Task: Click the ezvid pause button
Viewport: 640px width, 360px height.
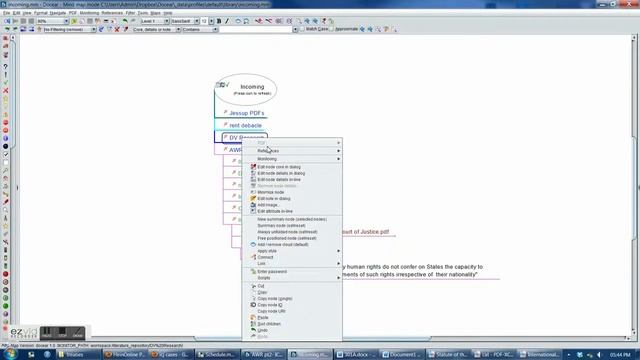Action: coord(47,333)
